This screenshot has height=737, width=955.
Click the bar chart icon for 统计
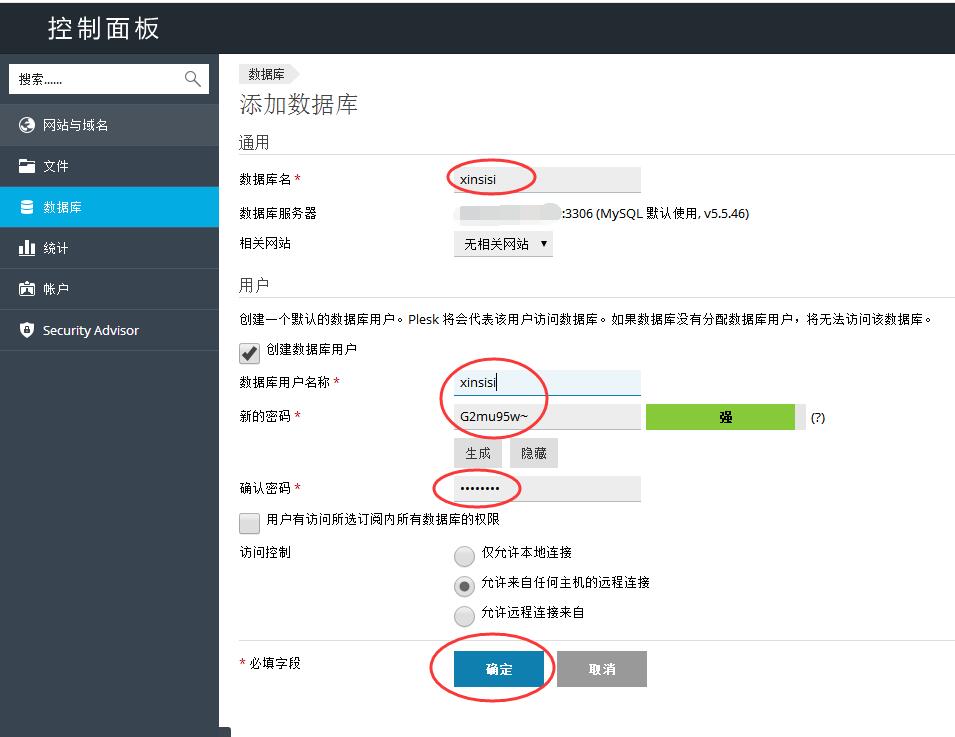pyautogui.click(x=27, y=247)
